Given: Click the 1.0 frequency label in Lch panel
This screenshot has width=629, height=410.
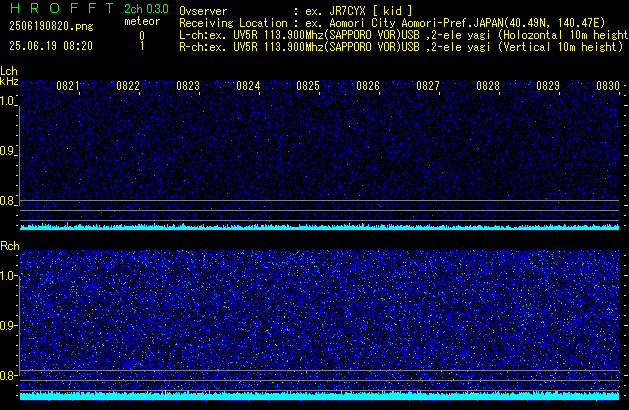Looking at the screenshot, I should point(7,101).
